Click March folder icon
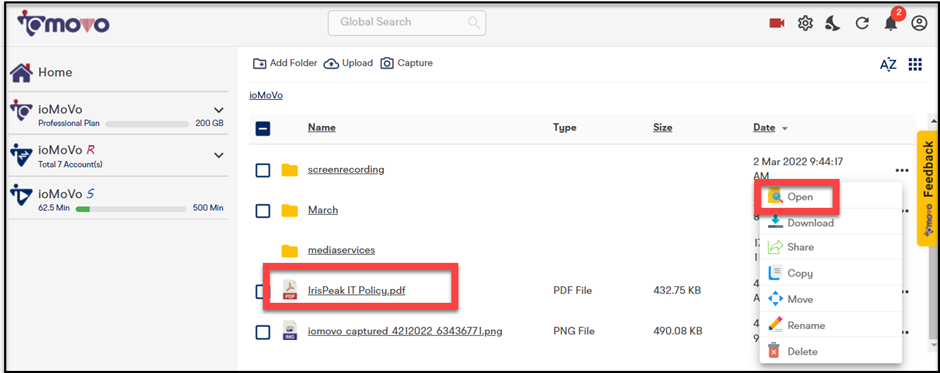The height and width of the screenshot is (373, 940). (290, 210)
